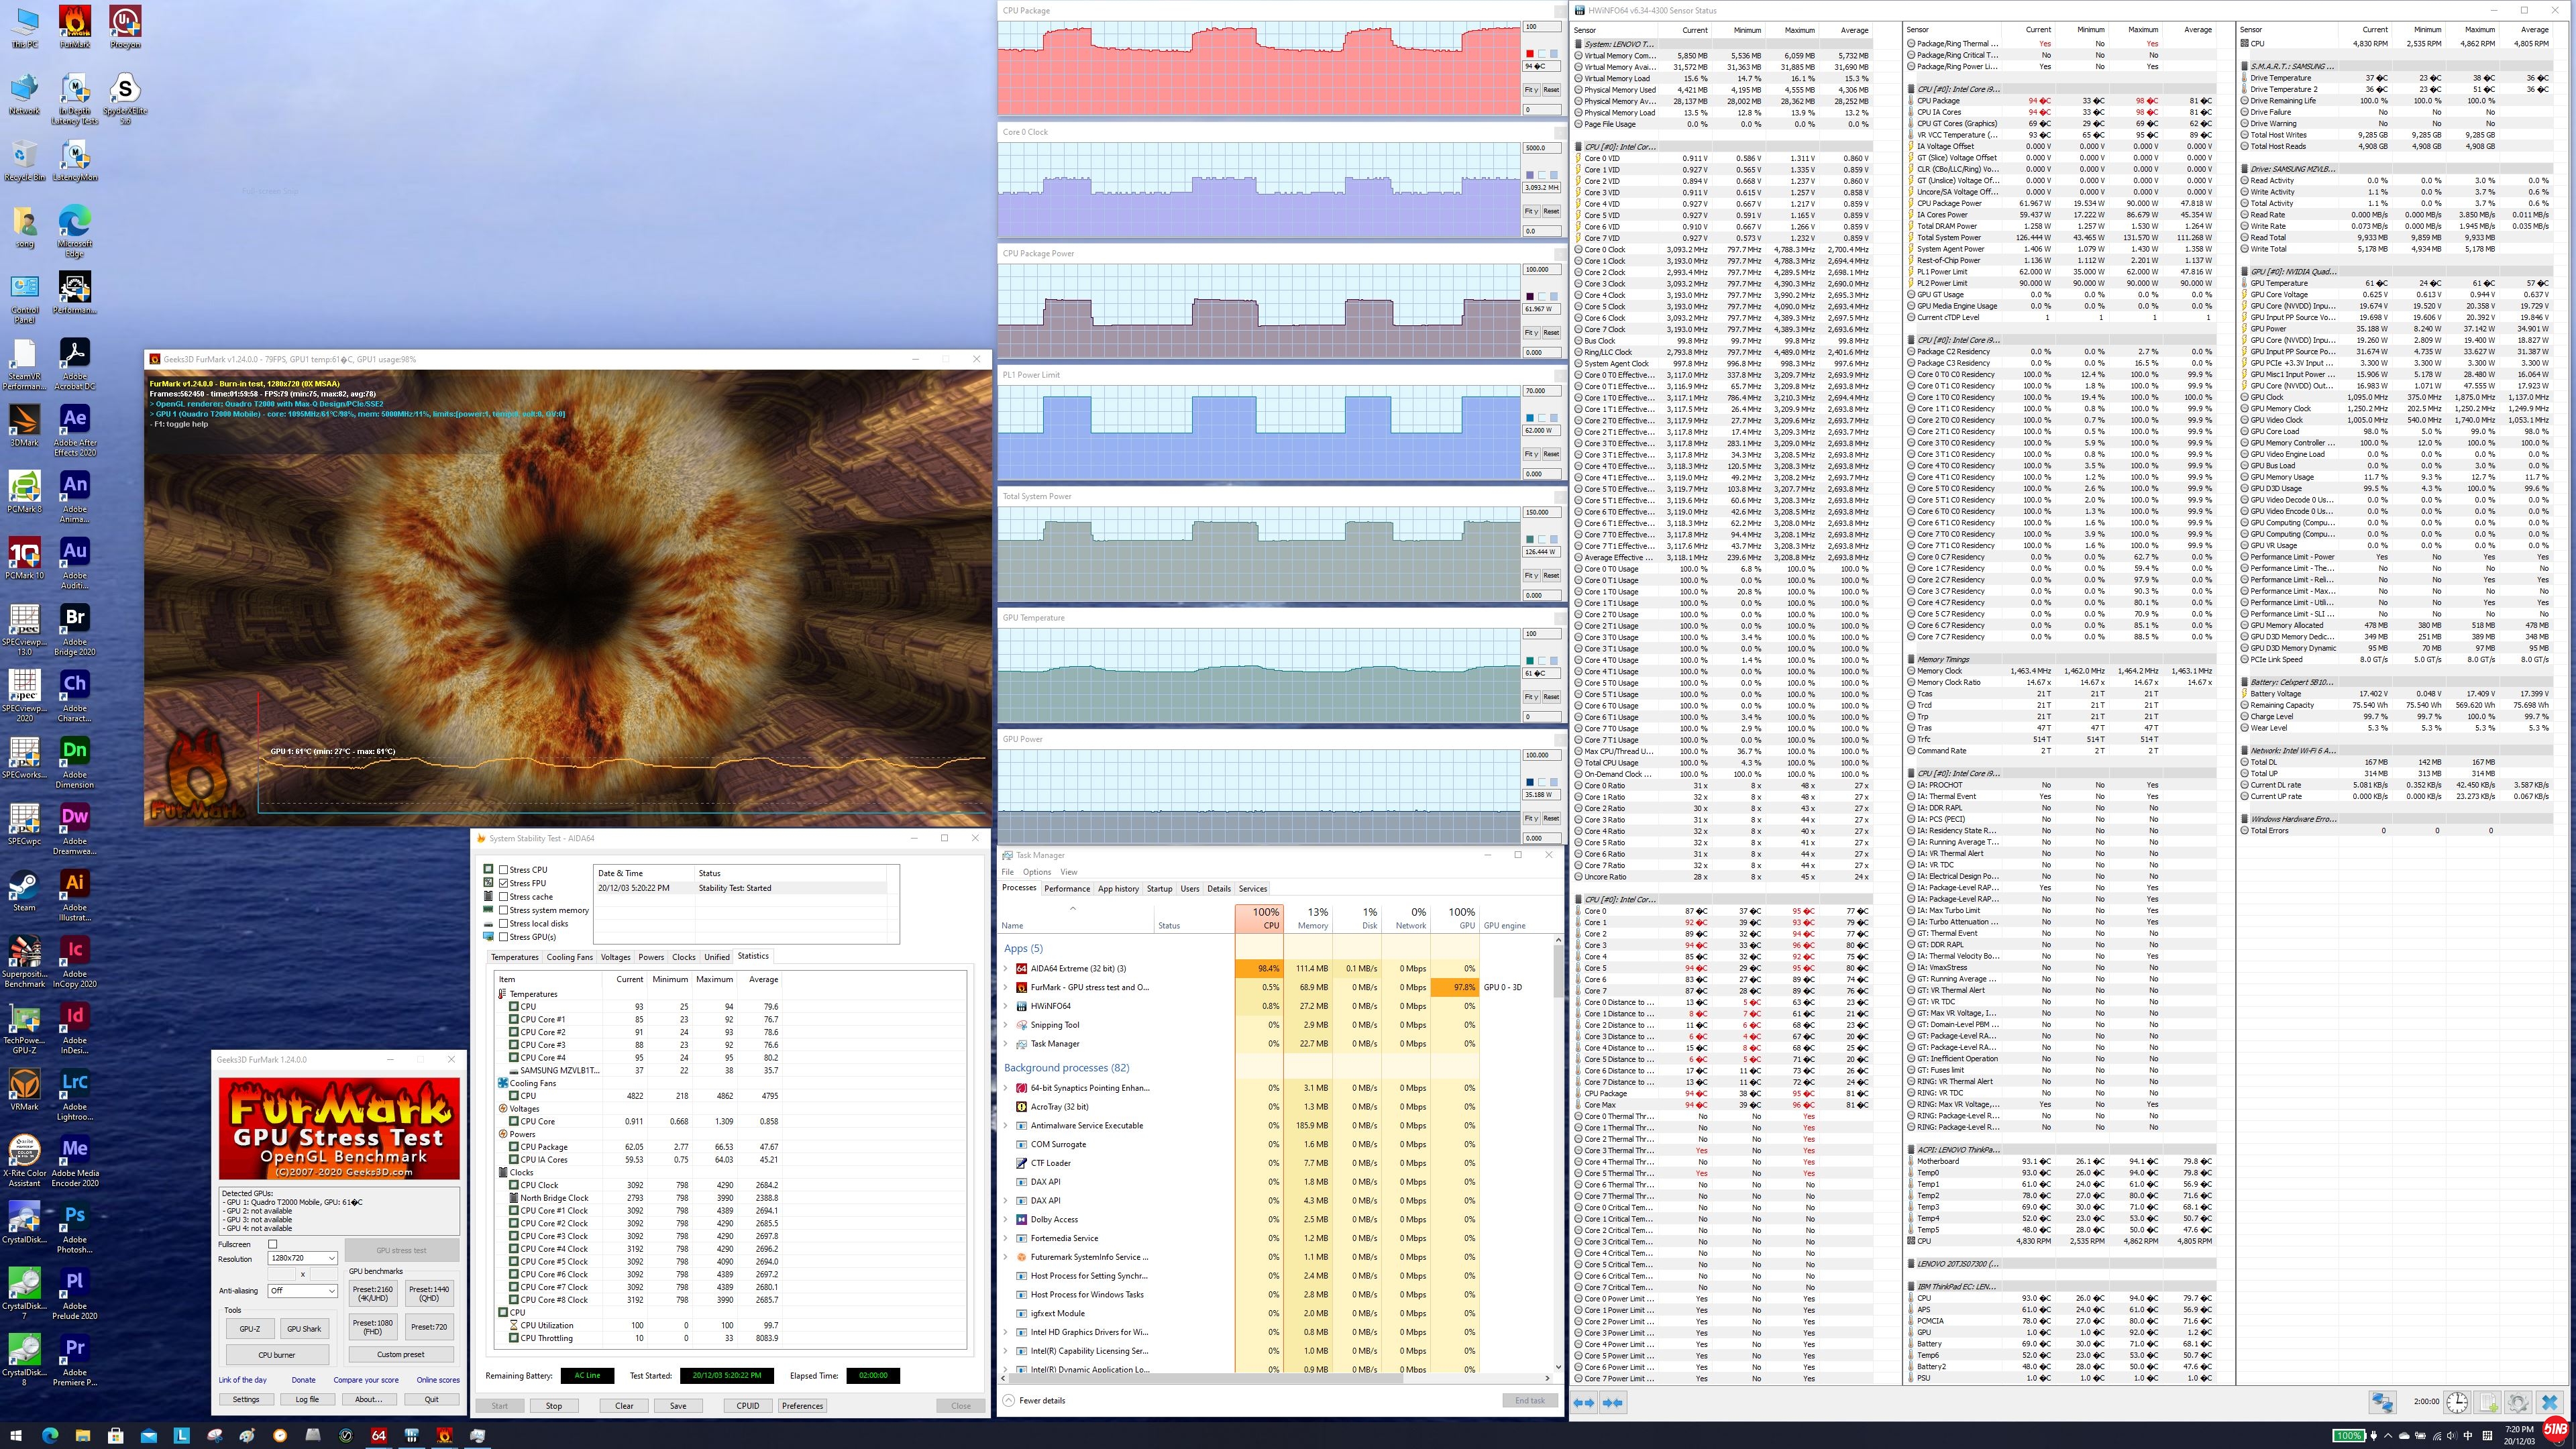Click HWiNFO shrink columns arrows icon
The width and height of the screenshot is (2576, 1449).
pyautogui.click(x=1612, y=1402)
